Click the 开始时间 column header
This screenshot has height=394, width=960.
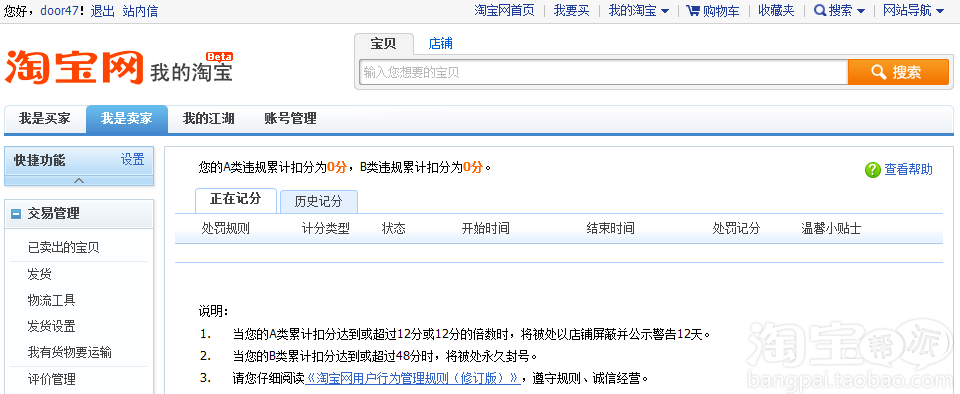[486, 229]
